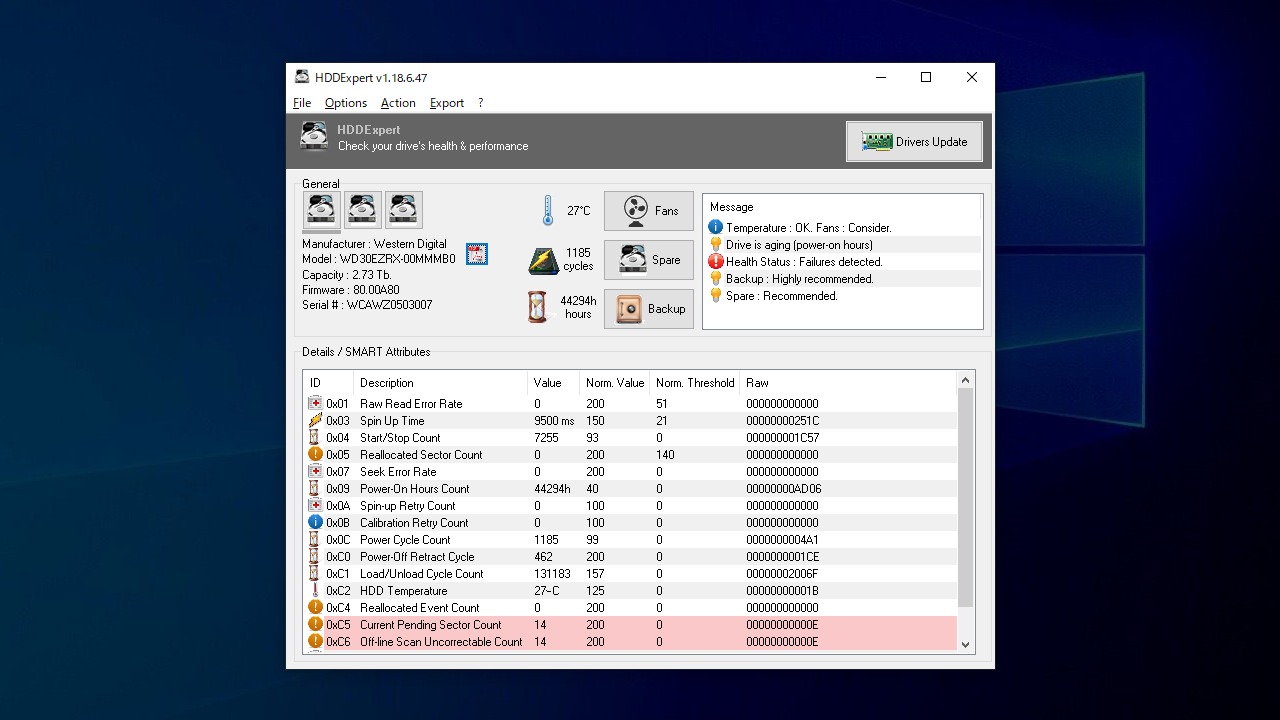Viewport: 1280px width, 720px height.
Task: Select the 'Drive is aging (power-on hours)' message
Action: (799, 245)
